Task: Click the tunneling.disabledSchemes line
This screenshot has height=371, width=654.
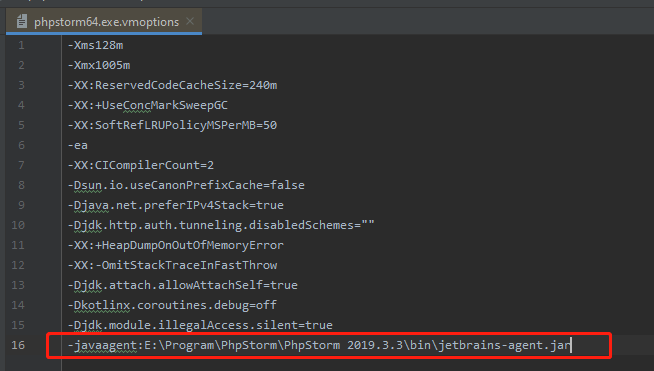Action: pos(221,225)
